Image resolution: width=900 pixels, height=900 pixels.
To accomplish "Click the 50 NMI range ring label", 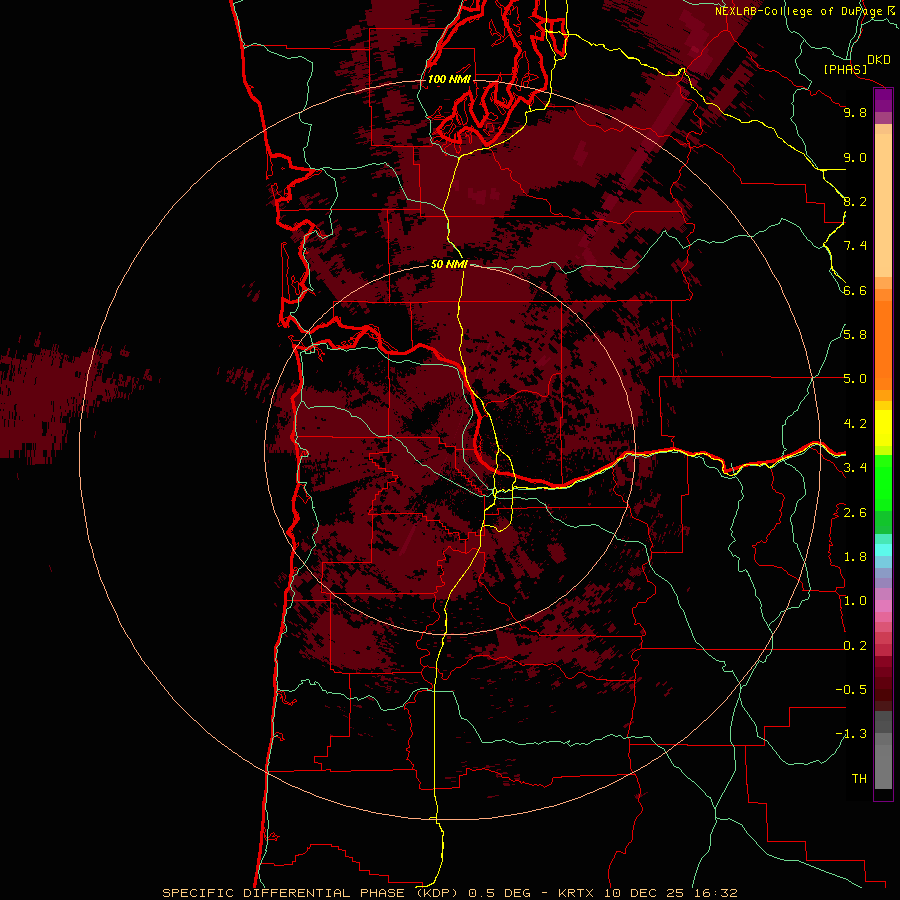I will click(x=449, y=265).
